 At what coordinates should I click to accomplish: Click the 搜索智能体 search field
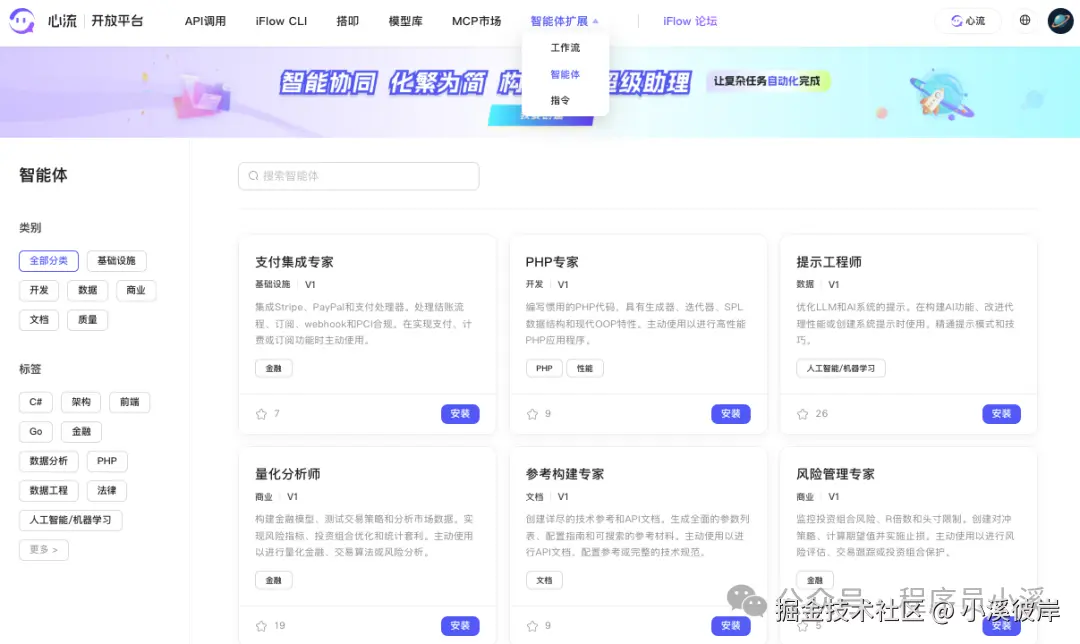pos(358,175)
